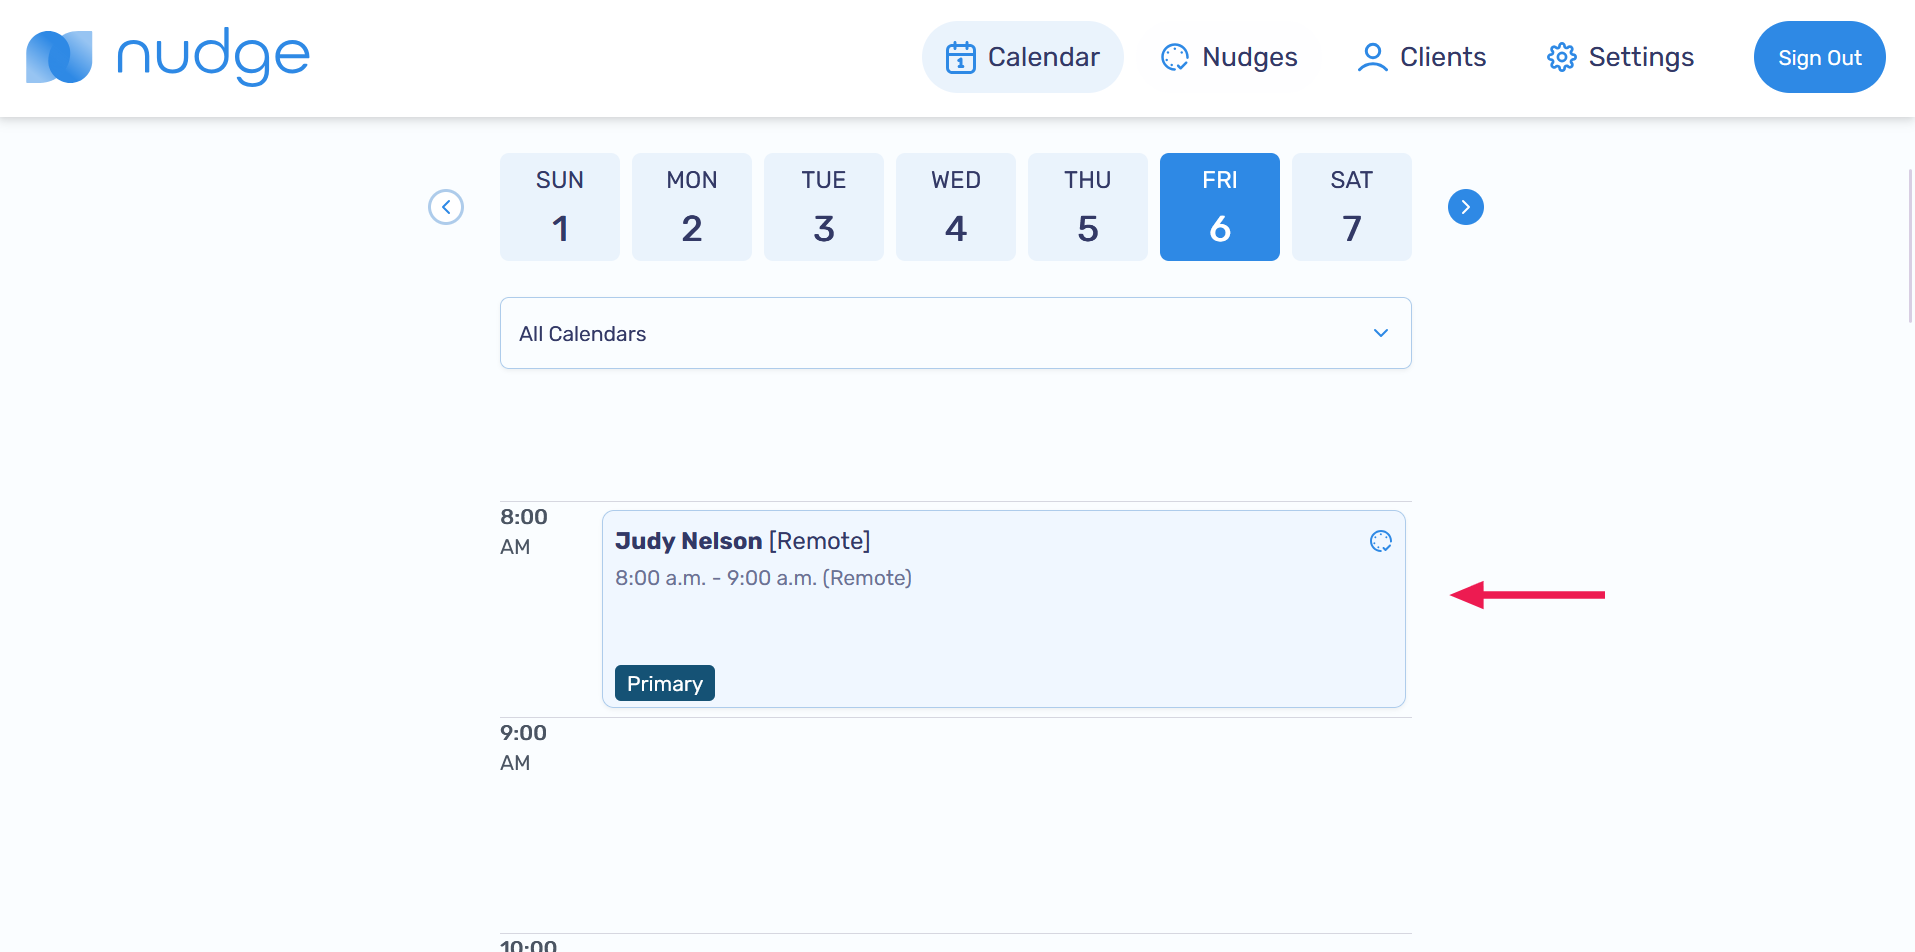
Task: Open the Nudges tab
Action: (1229, 58)
